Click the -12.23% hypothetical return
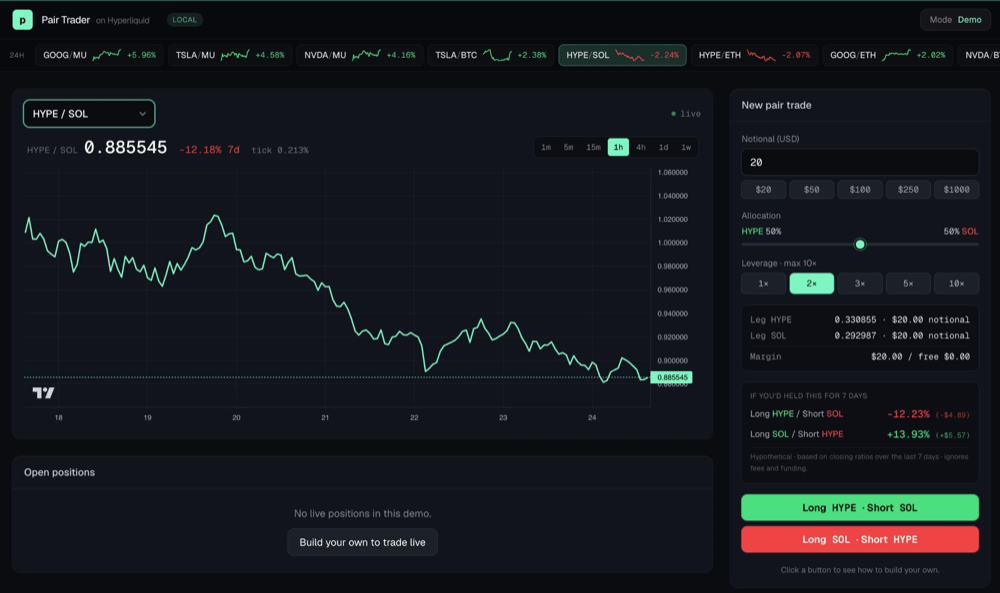The height and width of the screenshot is (593, 1000). [x=908, y=414]
